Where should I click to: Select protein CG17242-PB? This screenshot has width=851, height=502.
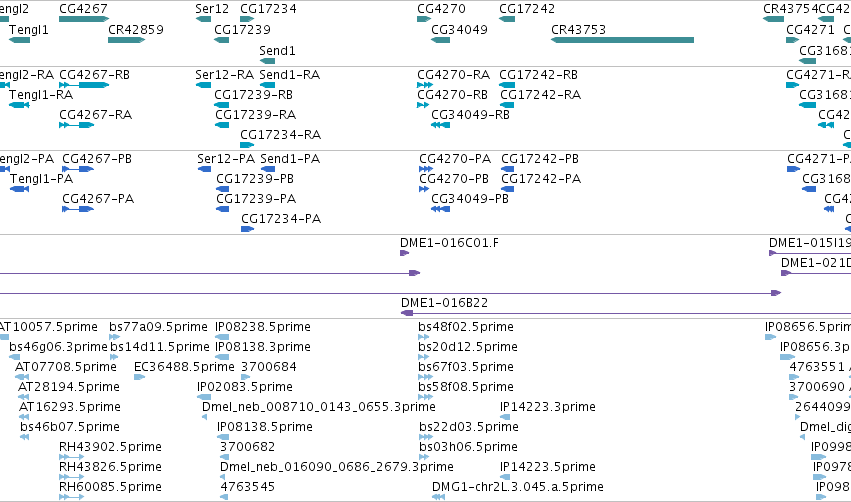tap(540, 158)
